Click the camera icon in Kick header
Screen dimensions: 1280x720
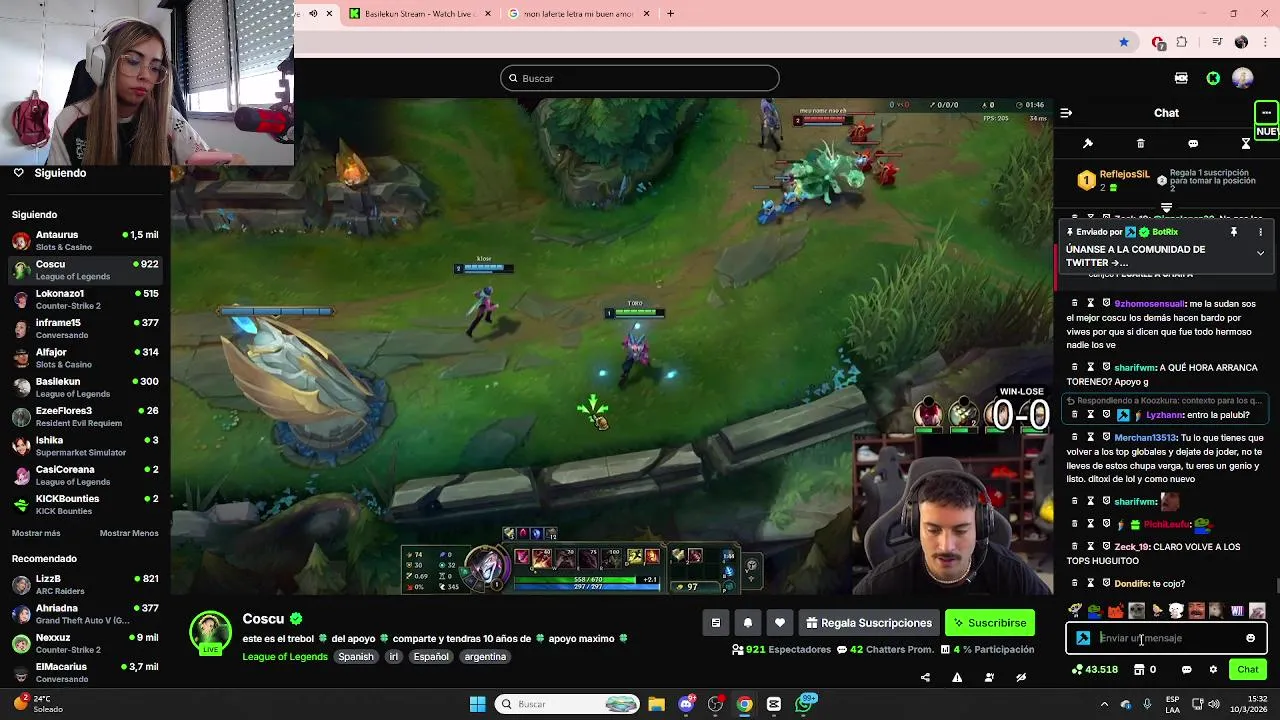(x=1181, y=78)
